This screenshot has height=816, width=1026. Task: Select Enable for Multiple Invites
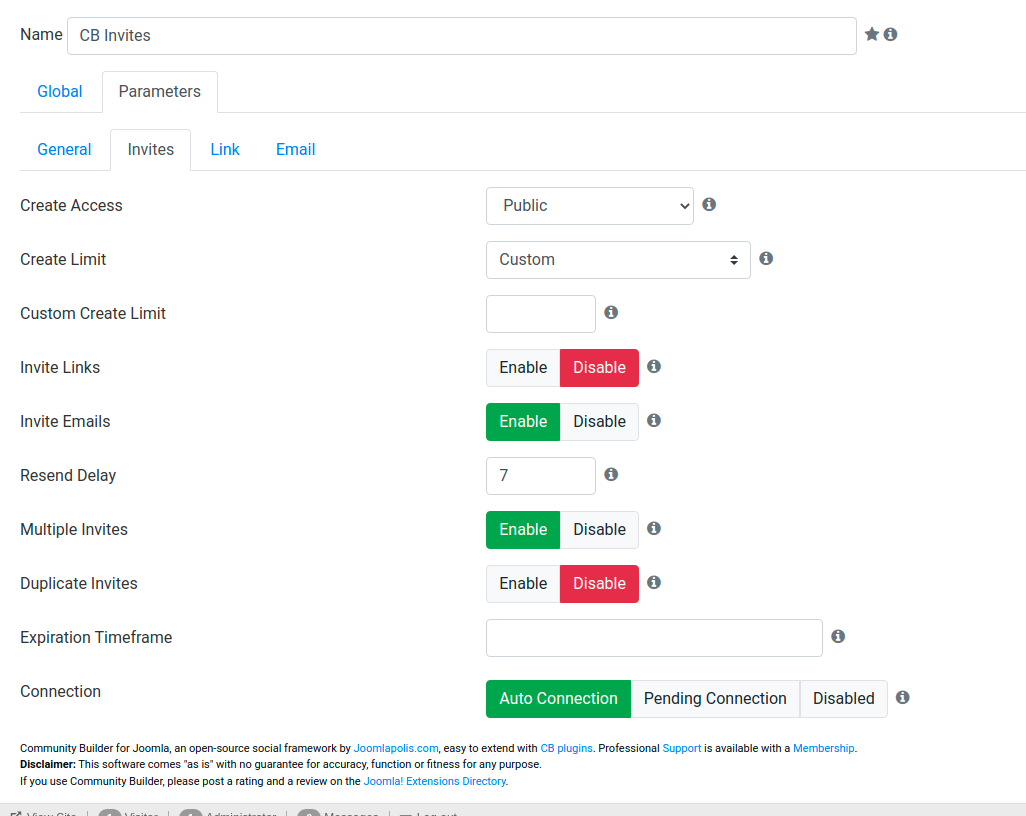click(x=523, y=530)
